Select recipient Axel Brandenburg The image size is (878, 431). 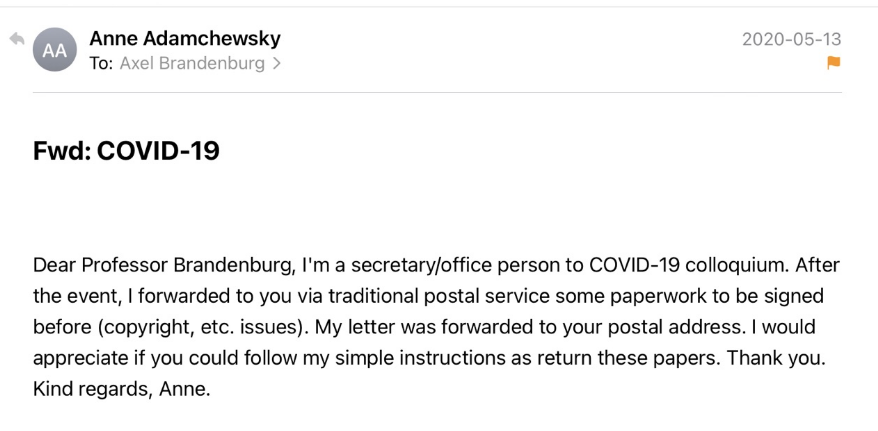tap(192, 64)
